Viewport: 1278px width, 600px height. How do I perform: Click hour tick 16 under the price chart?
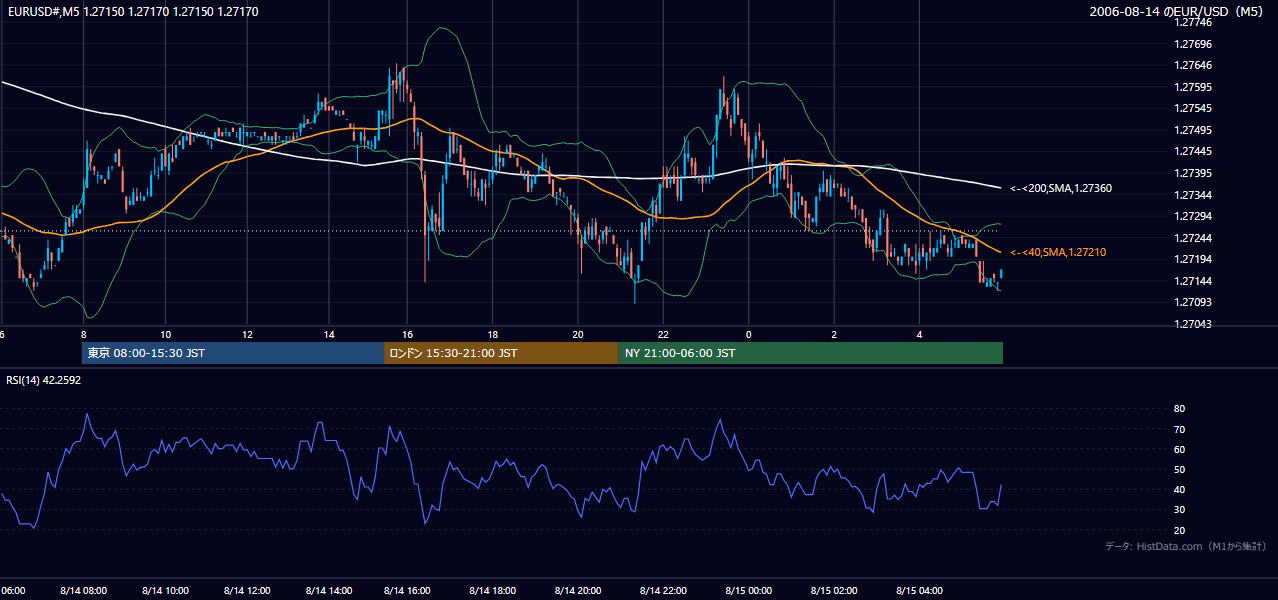click(x=408, y=334)
